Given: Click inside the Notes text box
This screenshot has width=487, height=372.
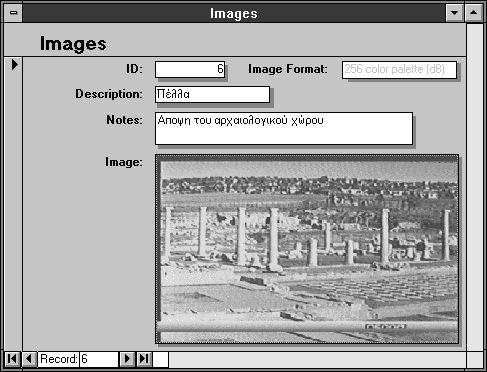Looking at the screenshot, I should click(284, 128).
